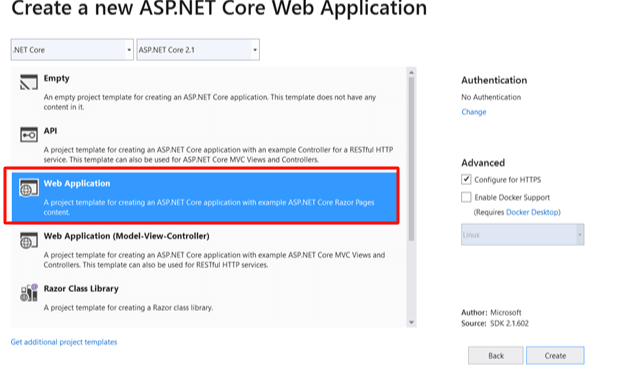This screenshot has height=383, width=633.
Task: Select the Empty template title
Action: click(57, 78)
